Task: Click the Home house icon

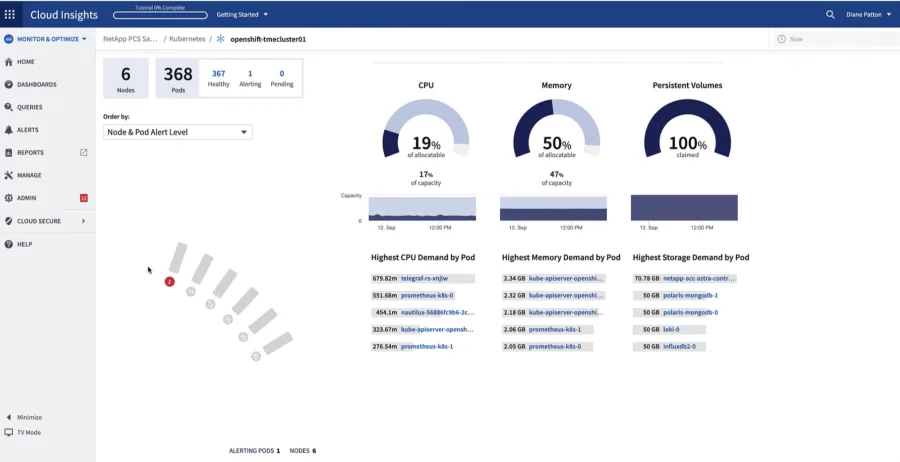Action: (9, 62)
